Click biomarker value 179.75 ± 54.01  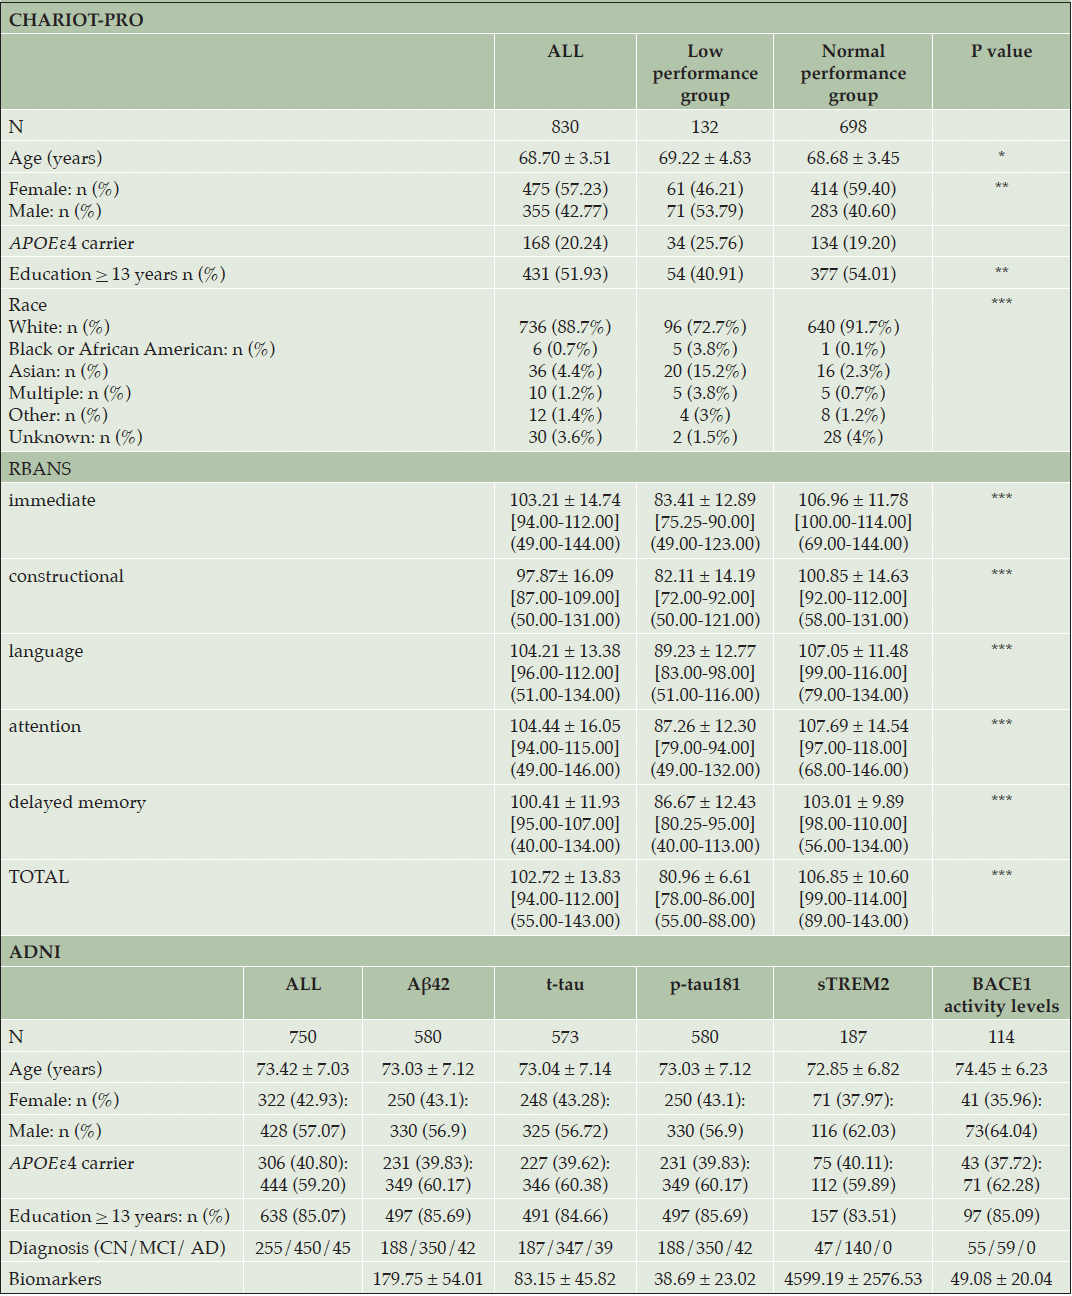pyautogui.click(x=428, y=1279)
